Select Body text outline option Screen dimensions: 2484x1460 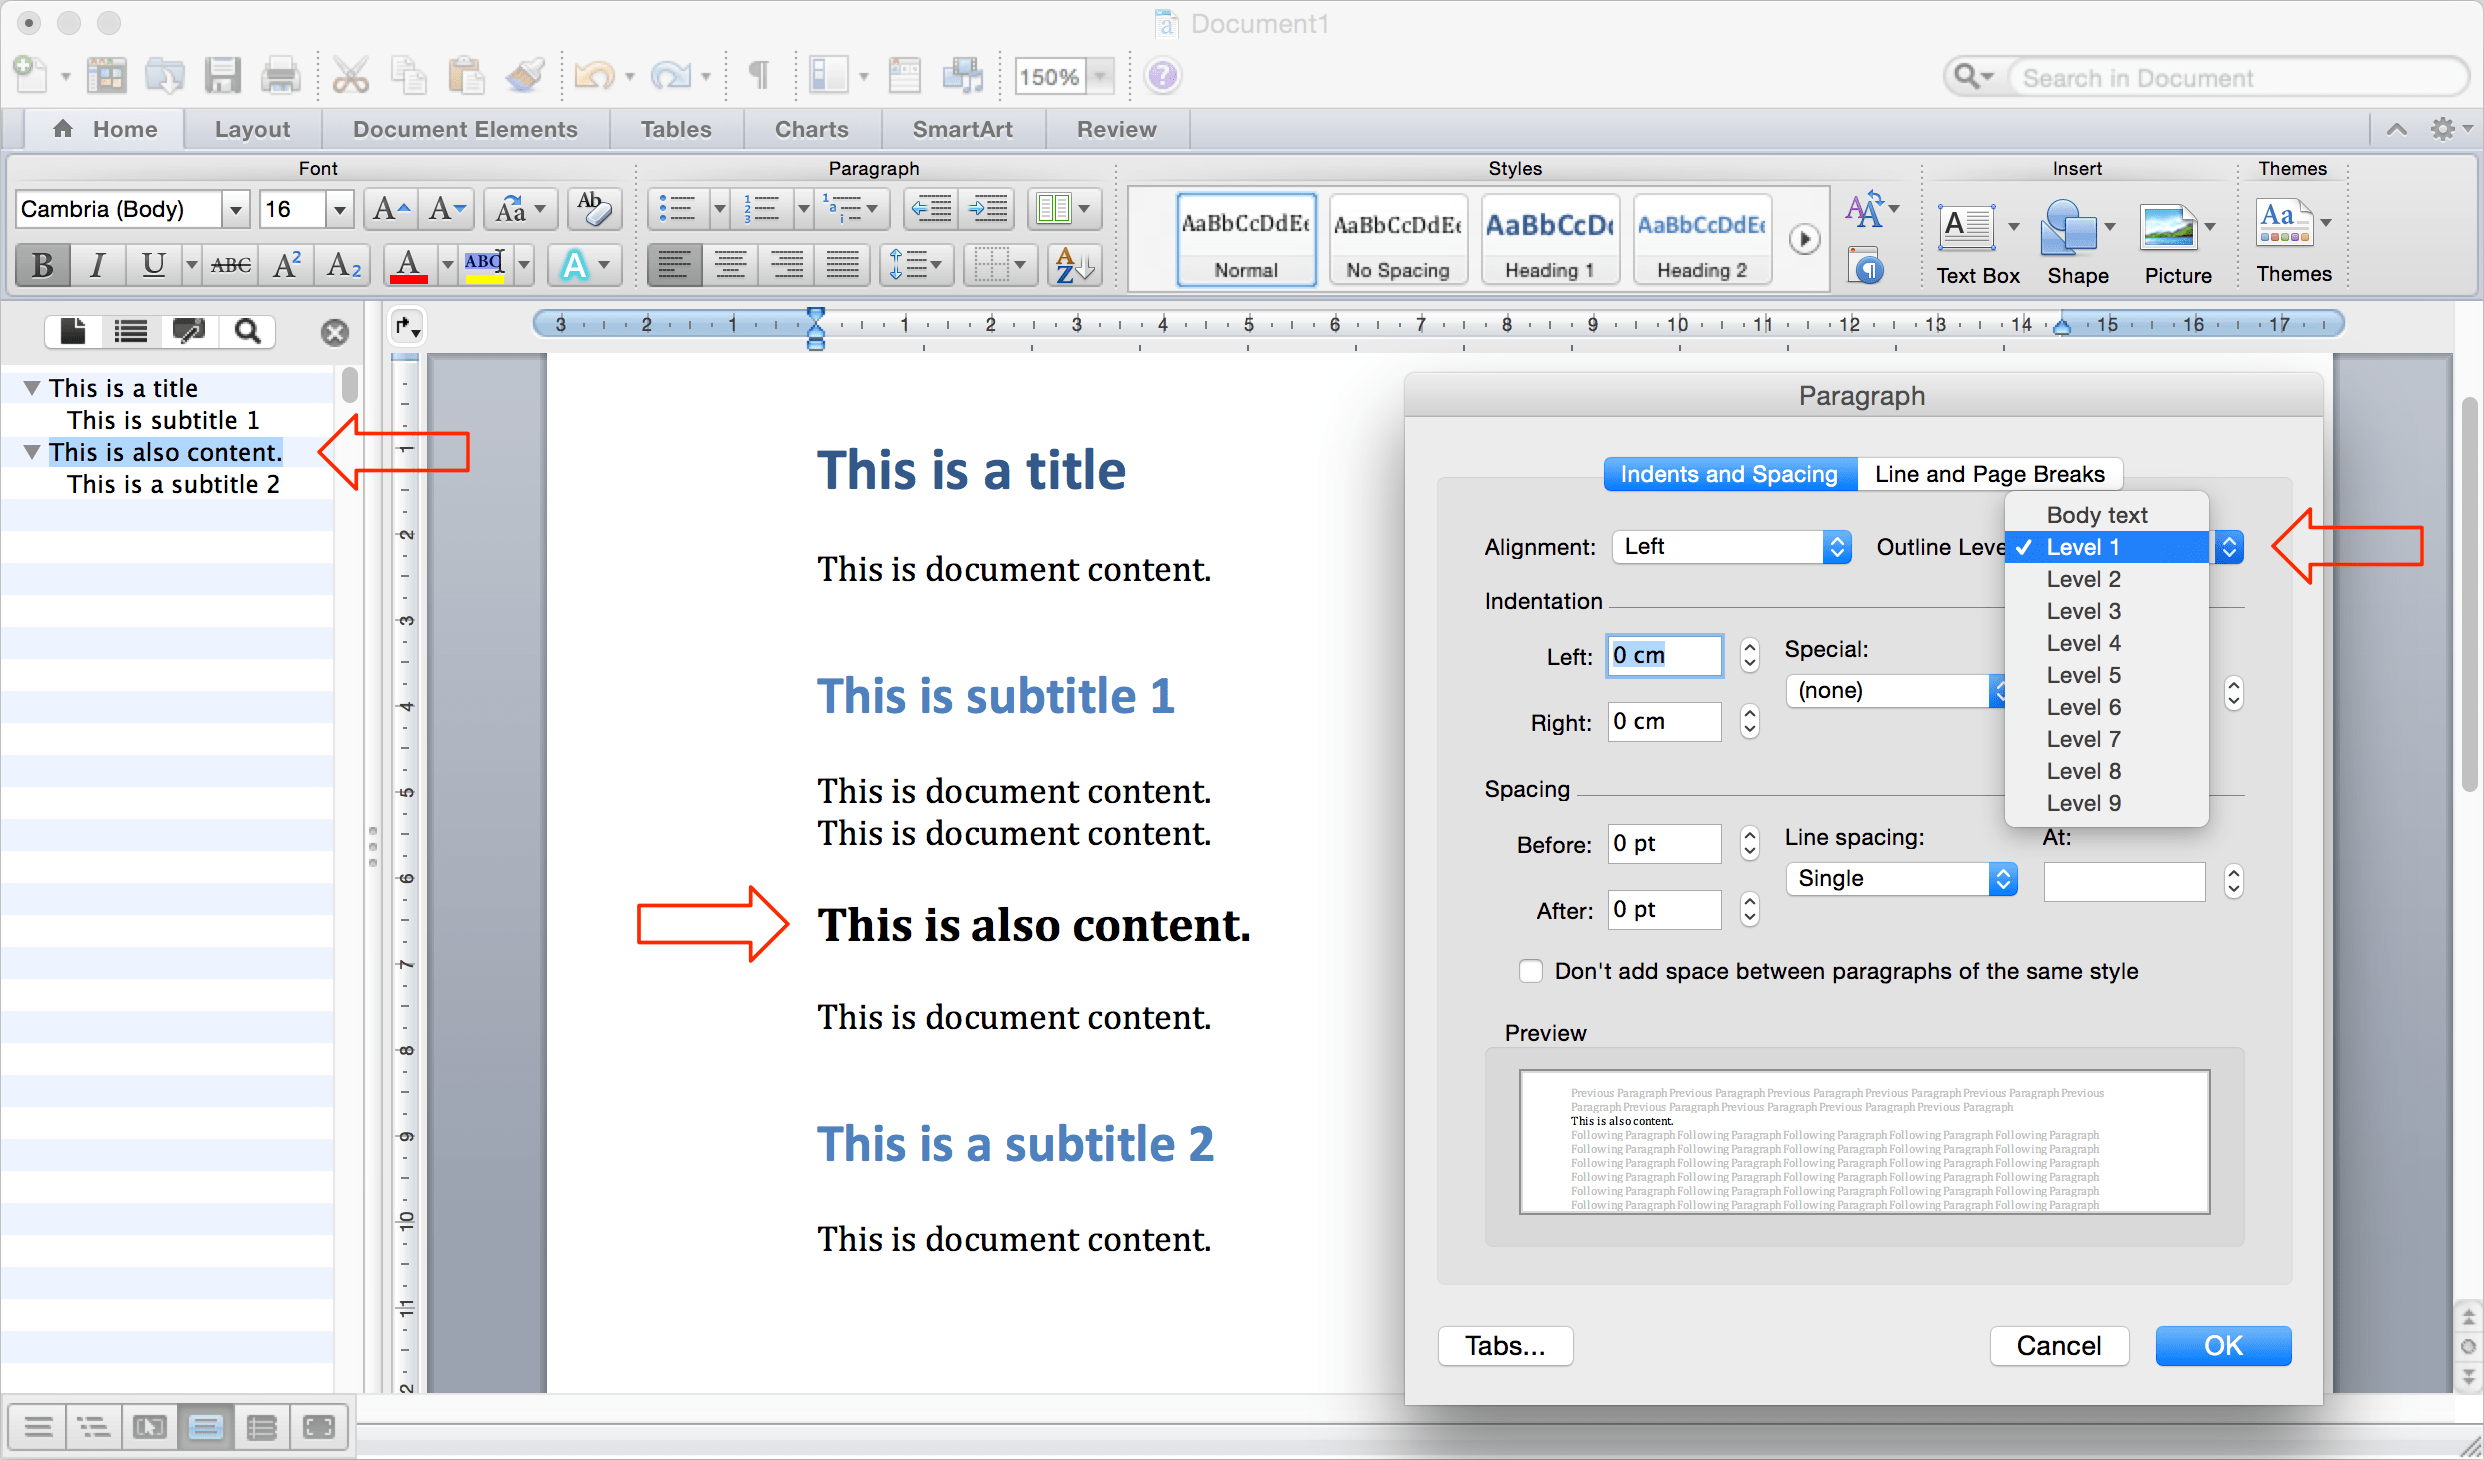(x=2096, y=515)
